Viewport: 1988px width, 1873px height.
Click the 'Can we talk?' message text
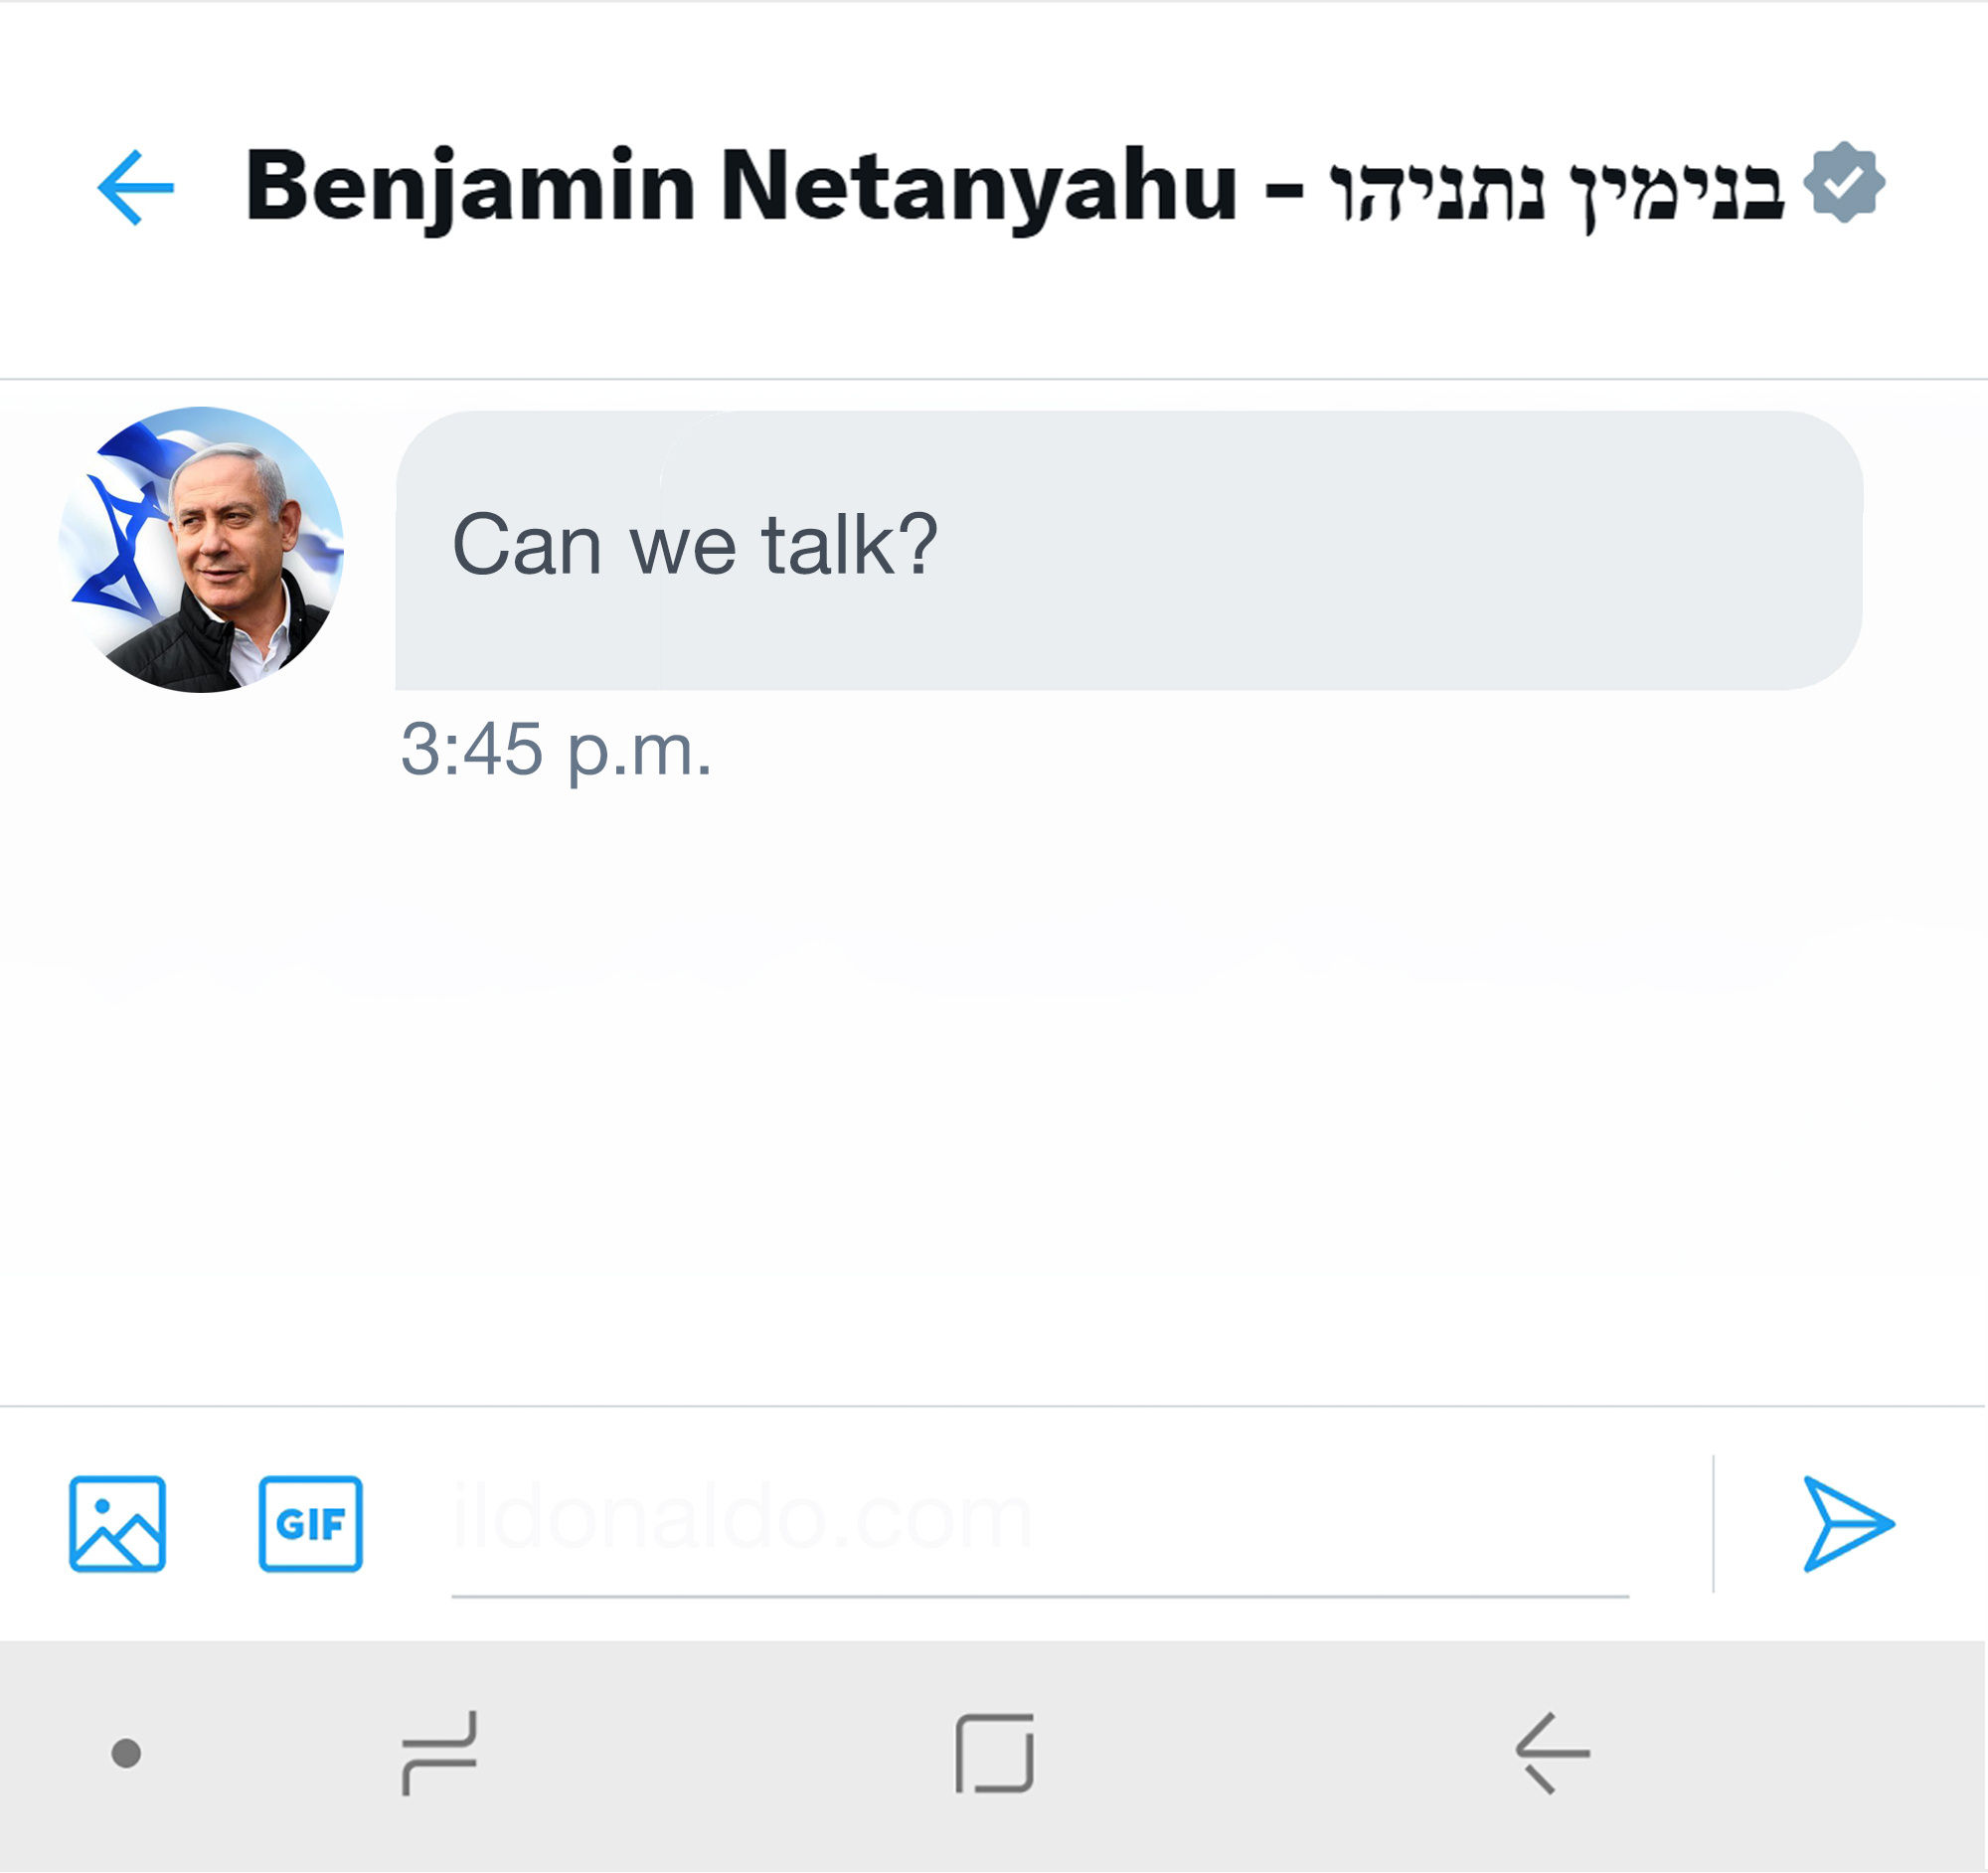pos(695,546)
